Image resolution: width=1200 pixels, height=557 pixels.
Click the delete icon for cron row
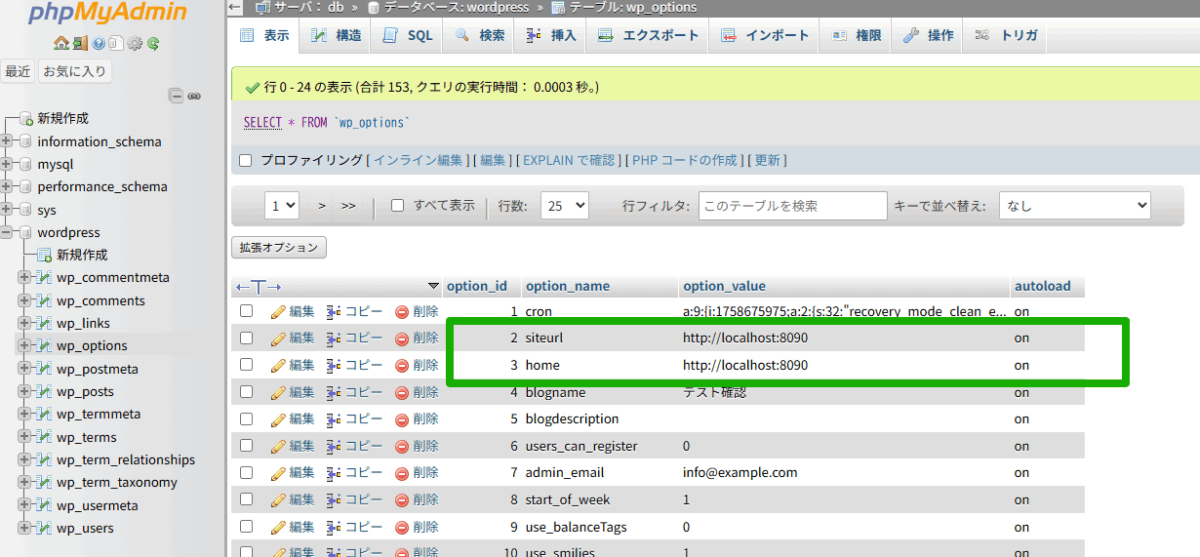coord(402,312)
